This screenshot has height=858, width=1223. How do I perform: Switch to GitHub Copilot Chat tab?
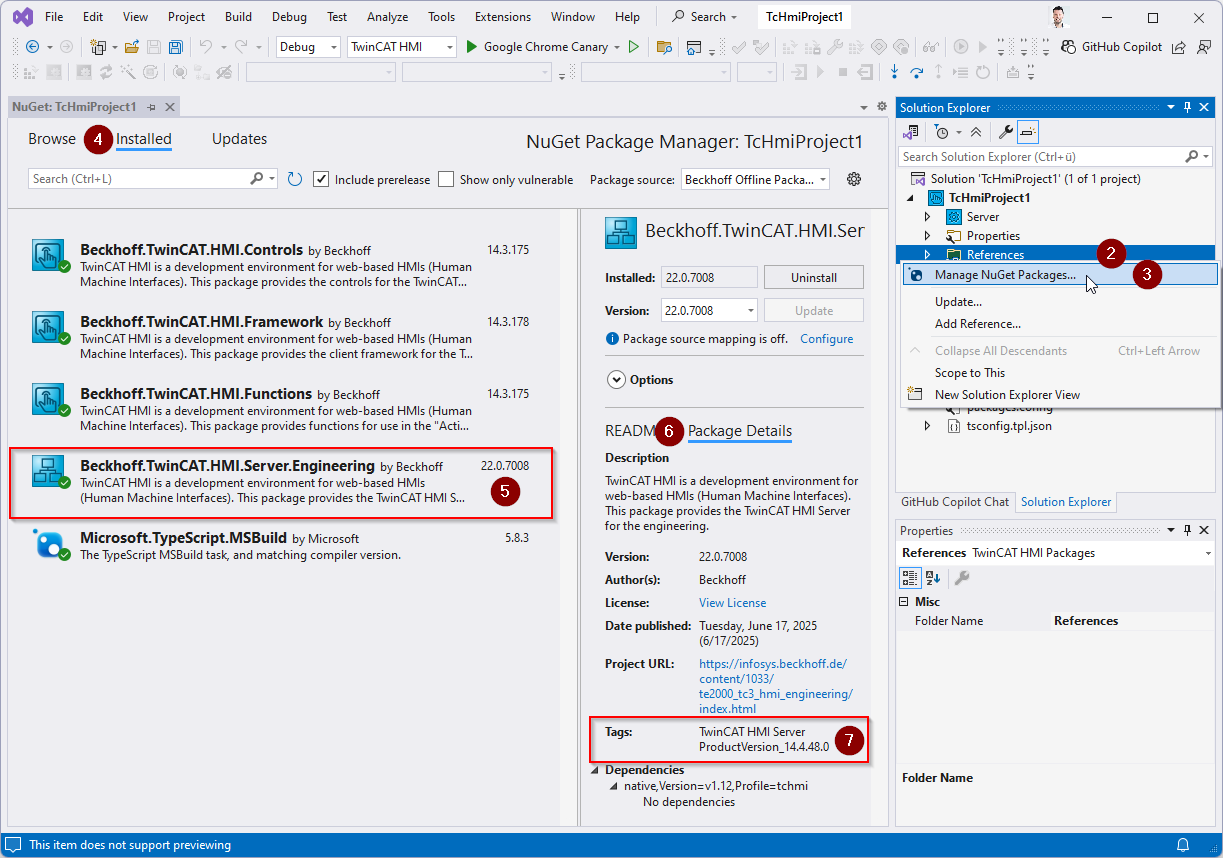(956, 502)
